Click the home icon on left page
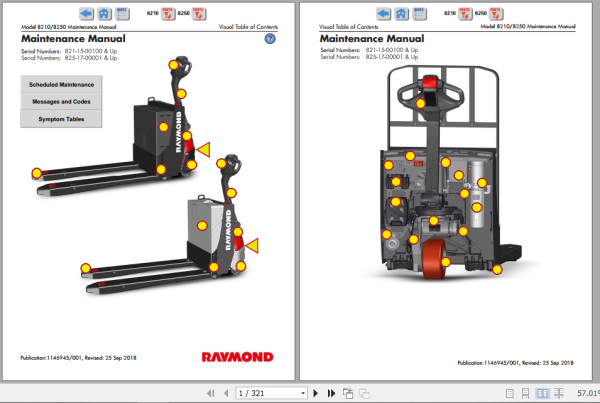The height and width of the screenshot is (403, 600). coord(104,14)
